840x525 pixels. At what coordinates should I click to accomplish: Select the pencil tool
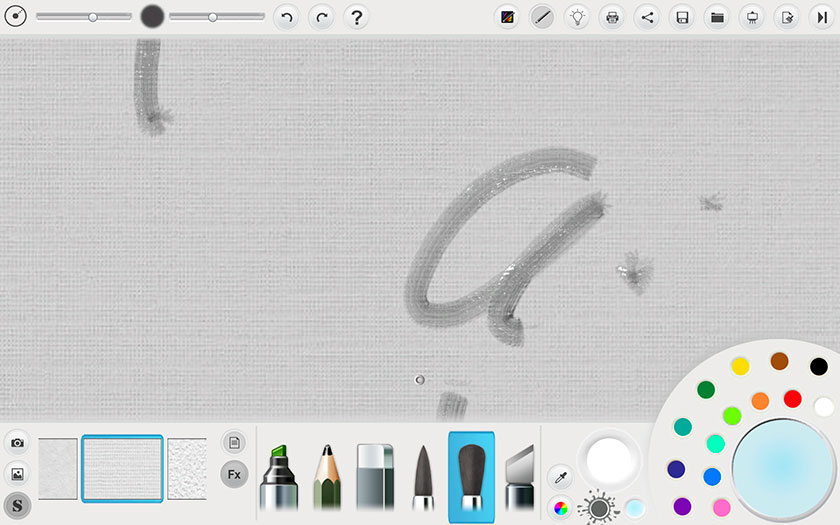[x=327, y=477]
